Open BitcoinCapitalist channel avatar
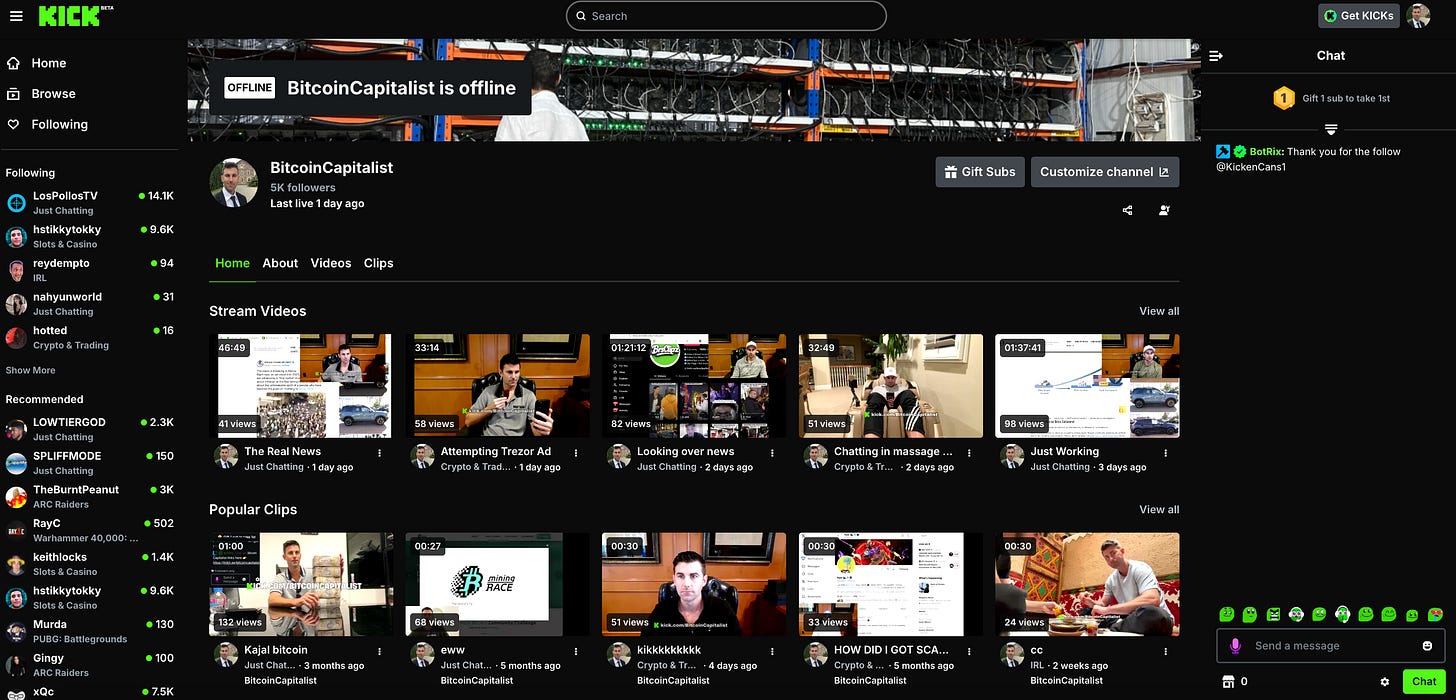Screen dimensions: 1456x700 coord(234,182)
